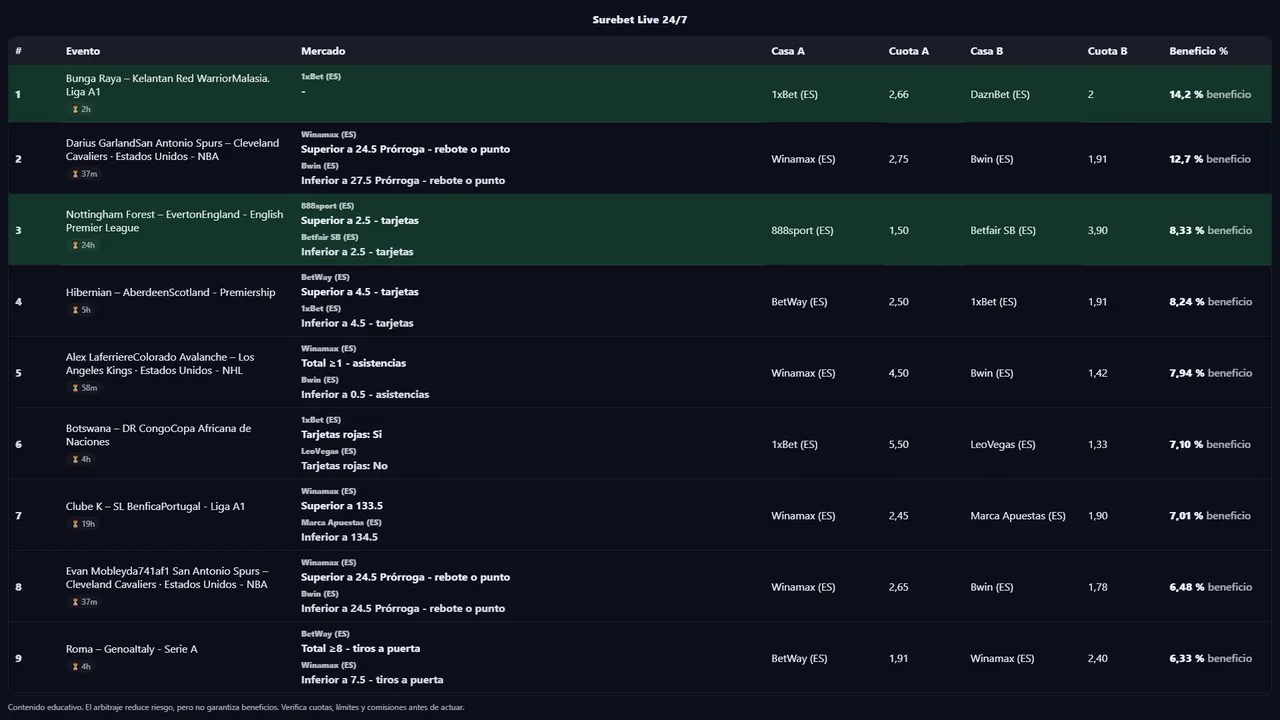This screenshot has width=1280, height=720.
Task: Click the 58m hourglass badge under Alex Laferriere event
Action: [84, 388]
